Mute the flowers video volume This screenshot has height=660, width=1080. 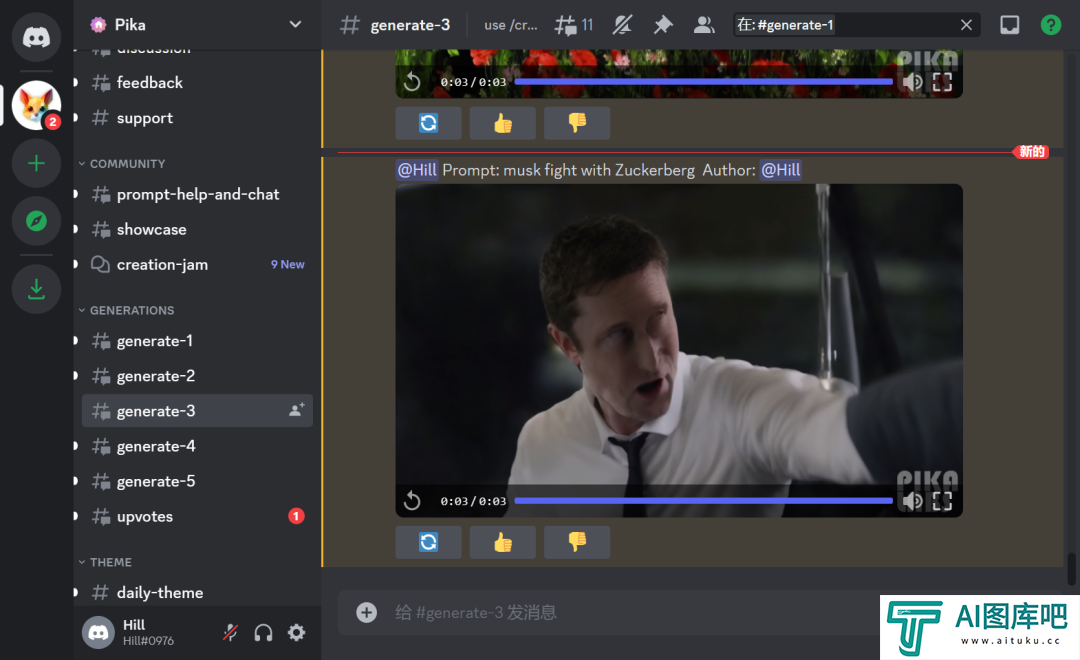click(x=913, y=82)
